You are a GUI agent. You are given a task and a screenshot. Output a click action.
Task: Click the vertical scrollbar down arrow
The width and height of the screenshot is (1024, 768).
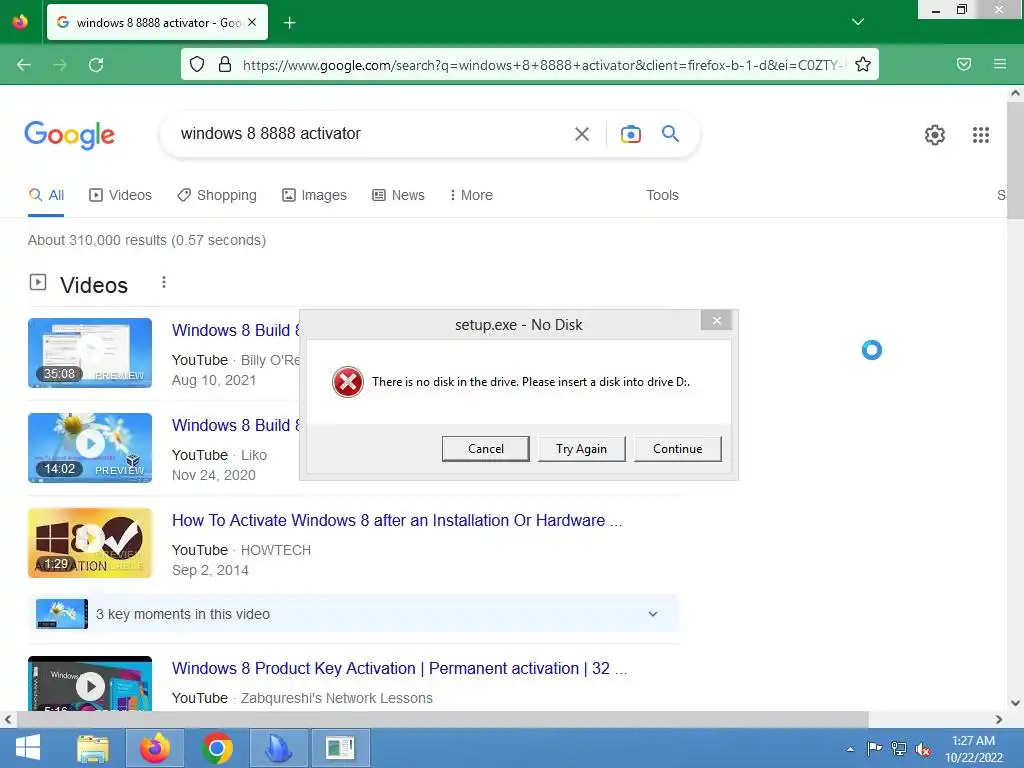1015,703
